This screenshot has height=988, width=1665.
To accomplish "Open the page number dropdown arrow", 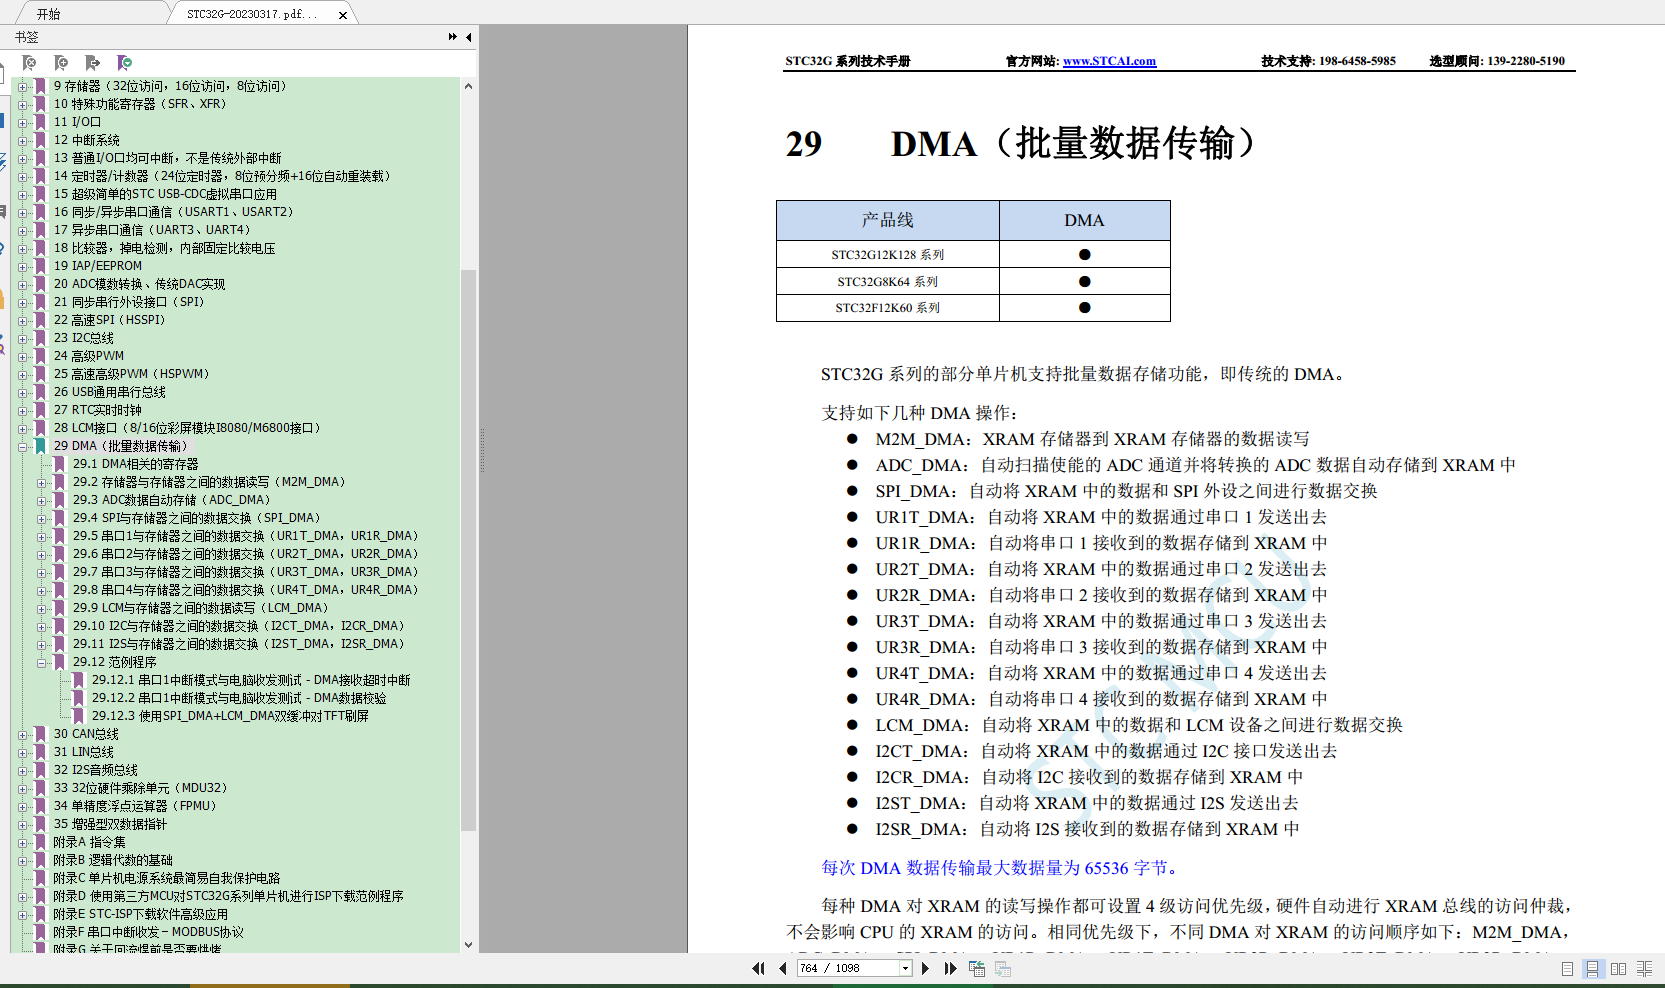I will [x=906, y=968].
